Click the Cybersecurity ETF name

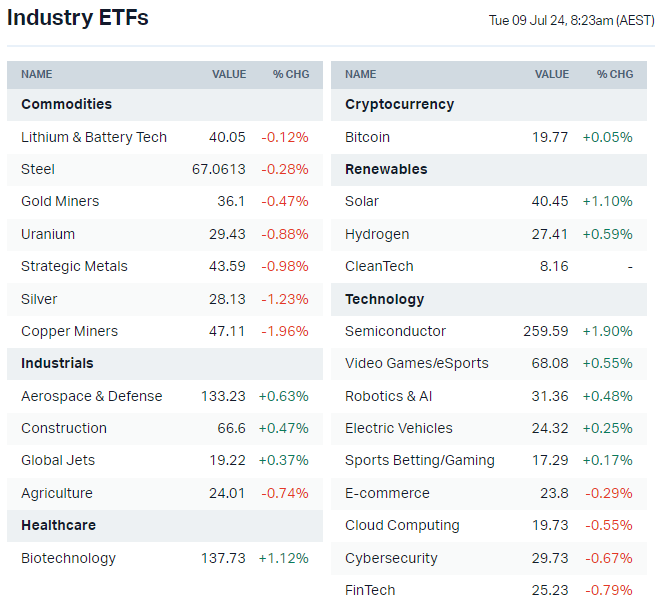(x=391, y=558)
